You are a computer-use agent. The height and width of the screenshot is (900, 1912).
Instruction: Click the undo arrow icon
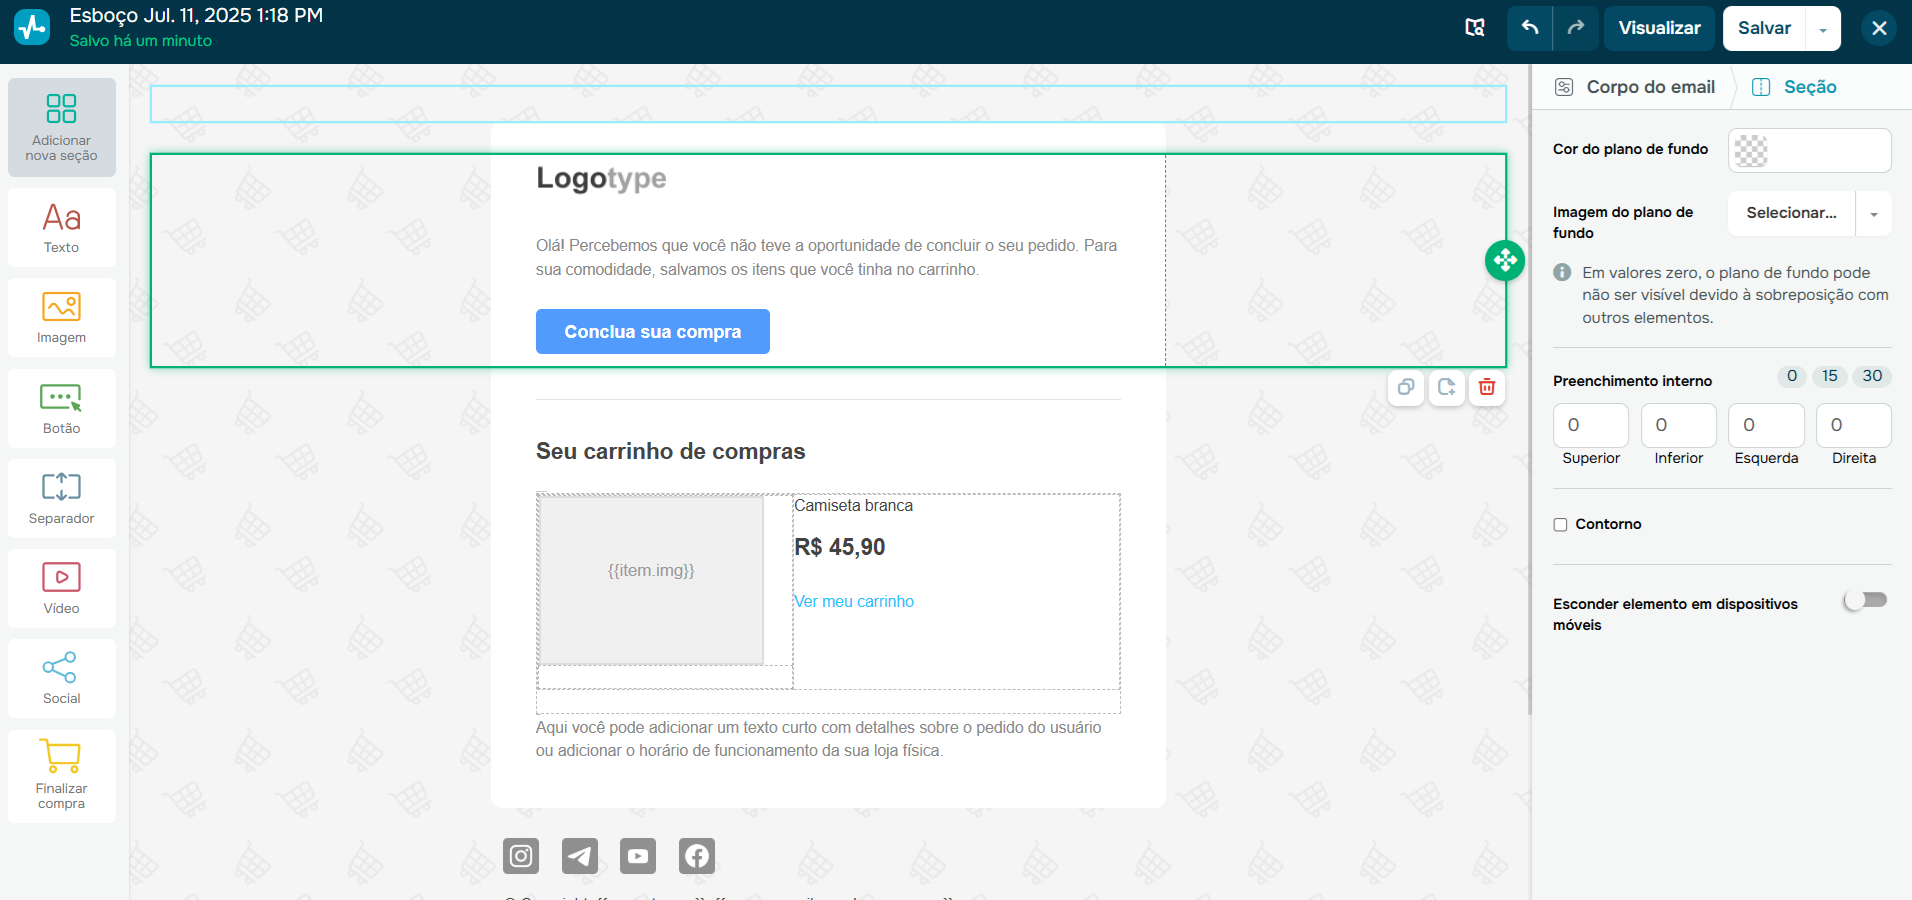[x=1530, y=28]
